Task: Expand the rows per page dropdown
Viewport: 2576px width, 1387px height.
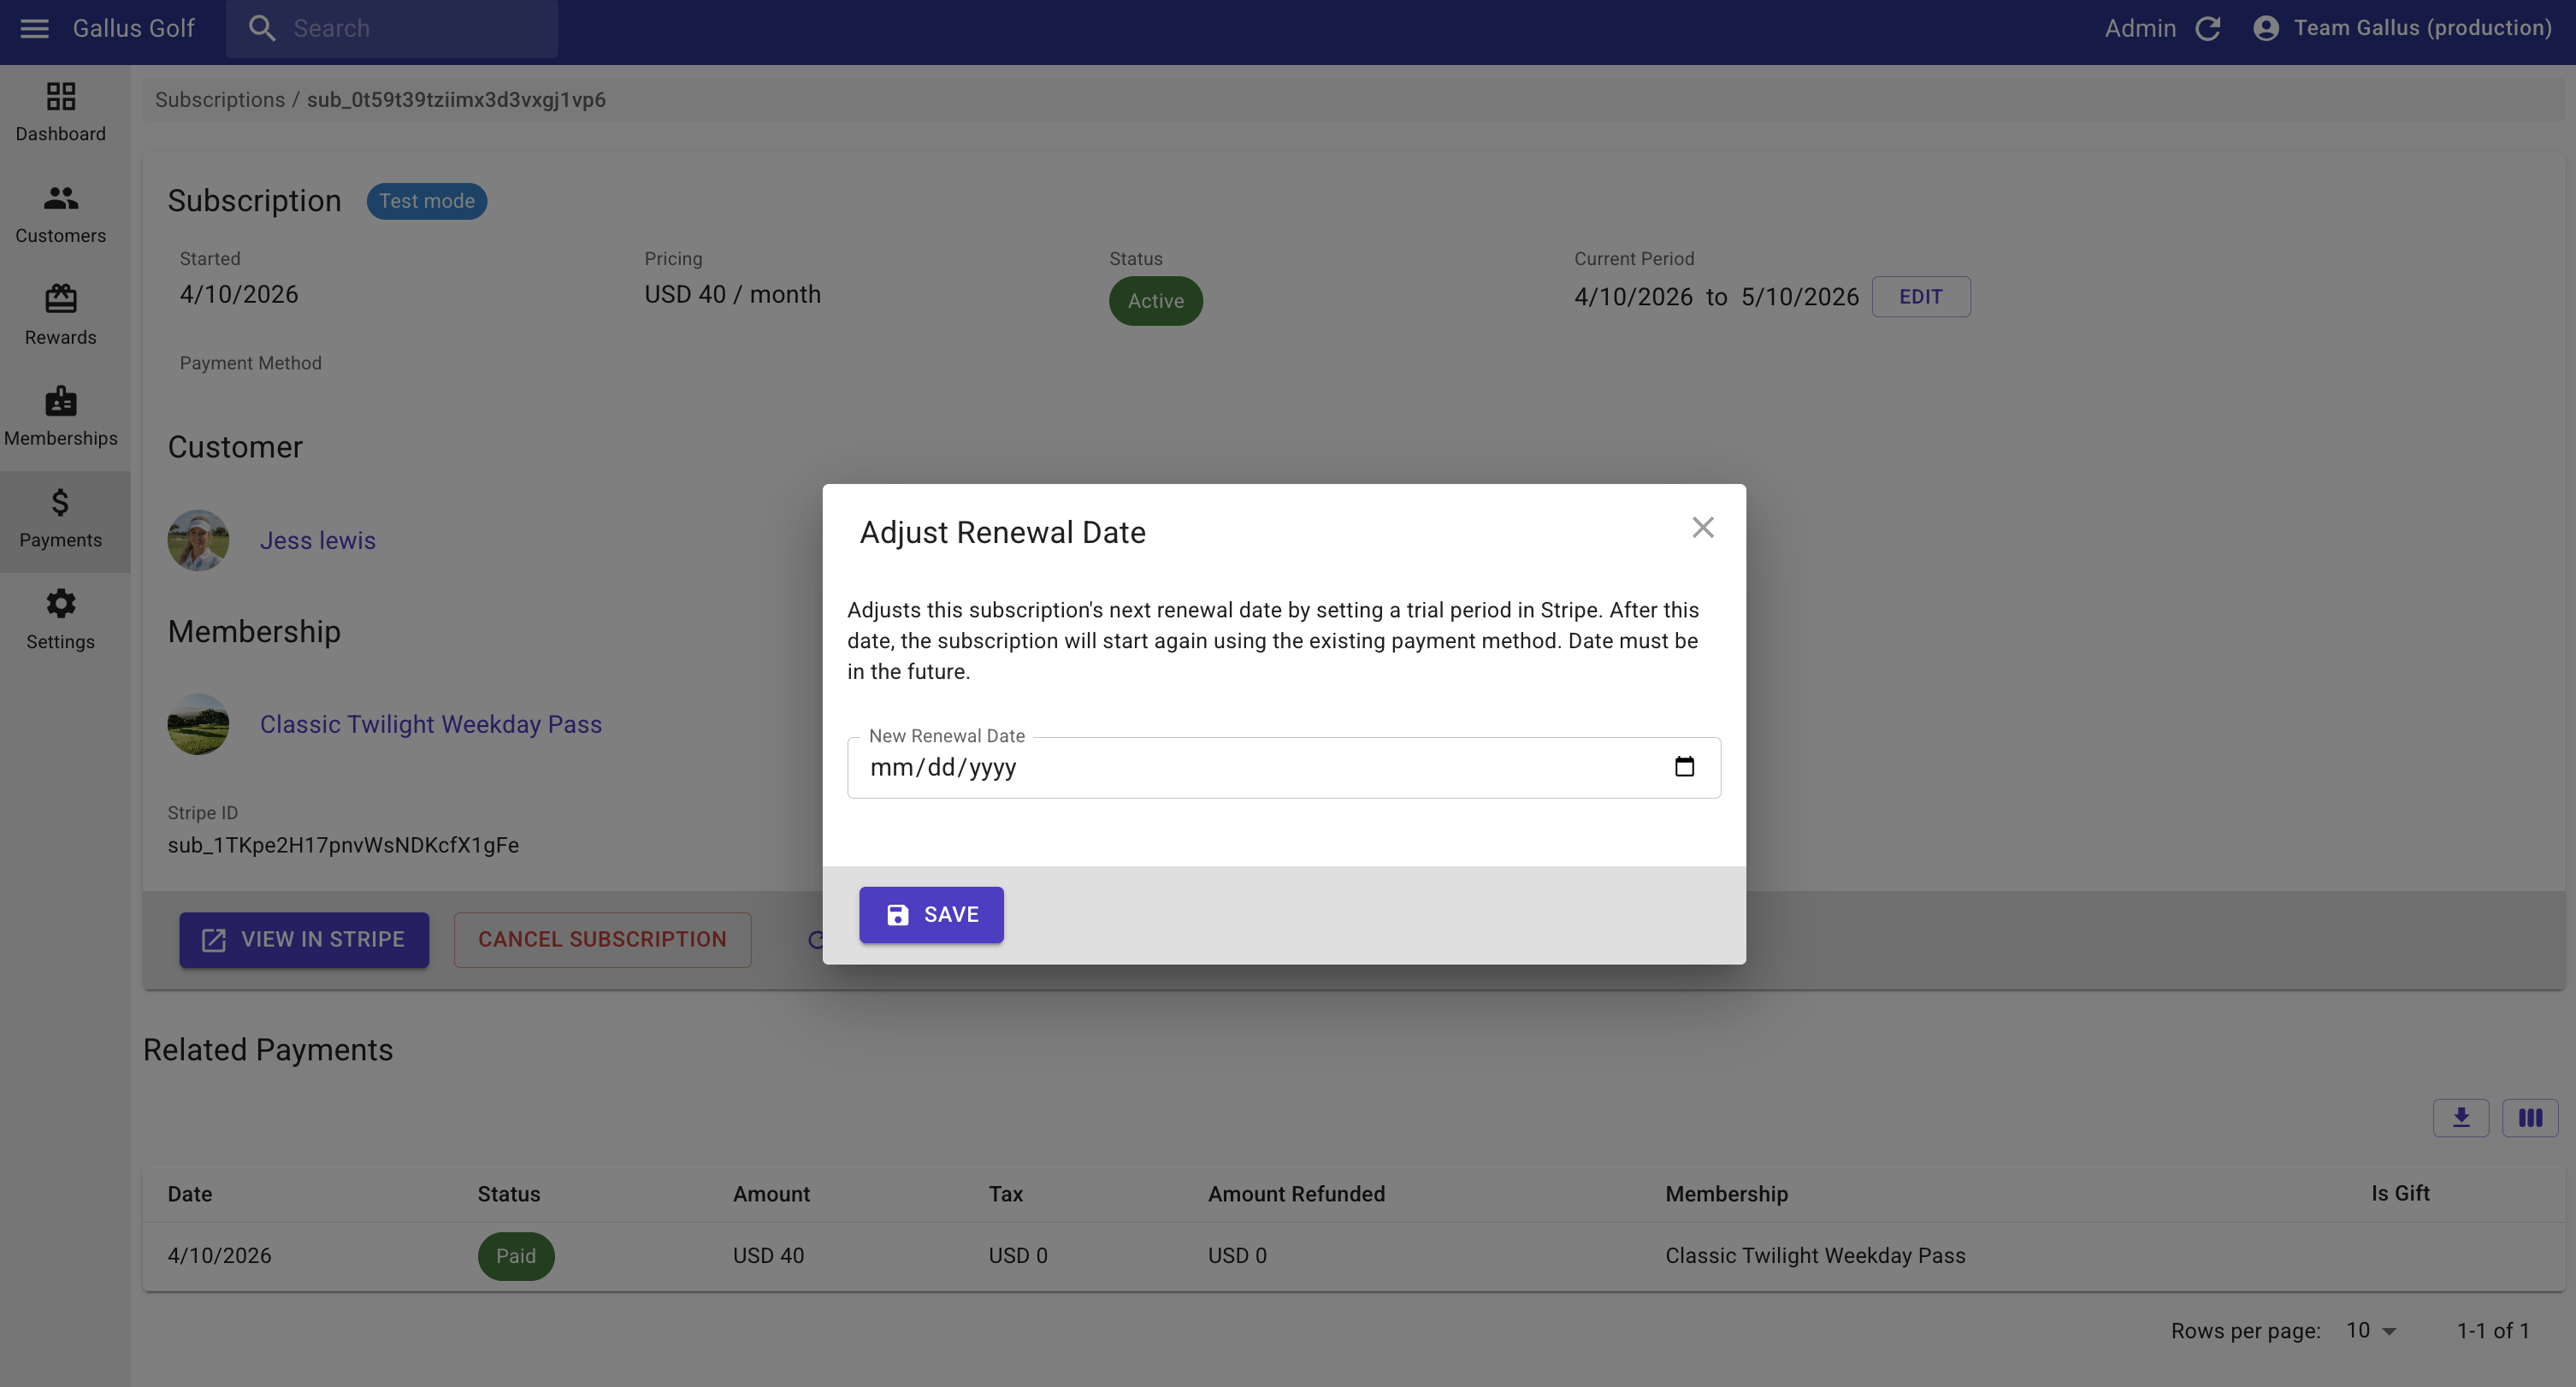Action: click(x=2371, y=1330)
